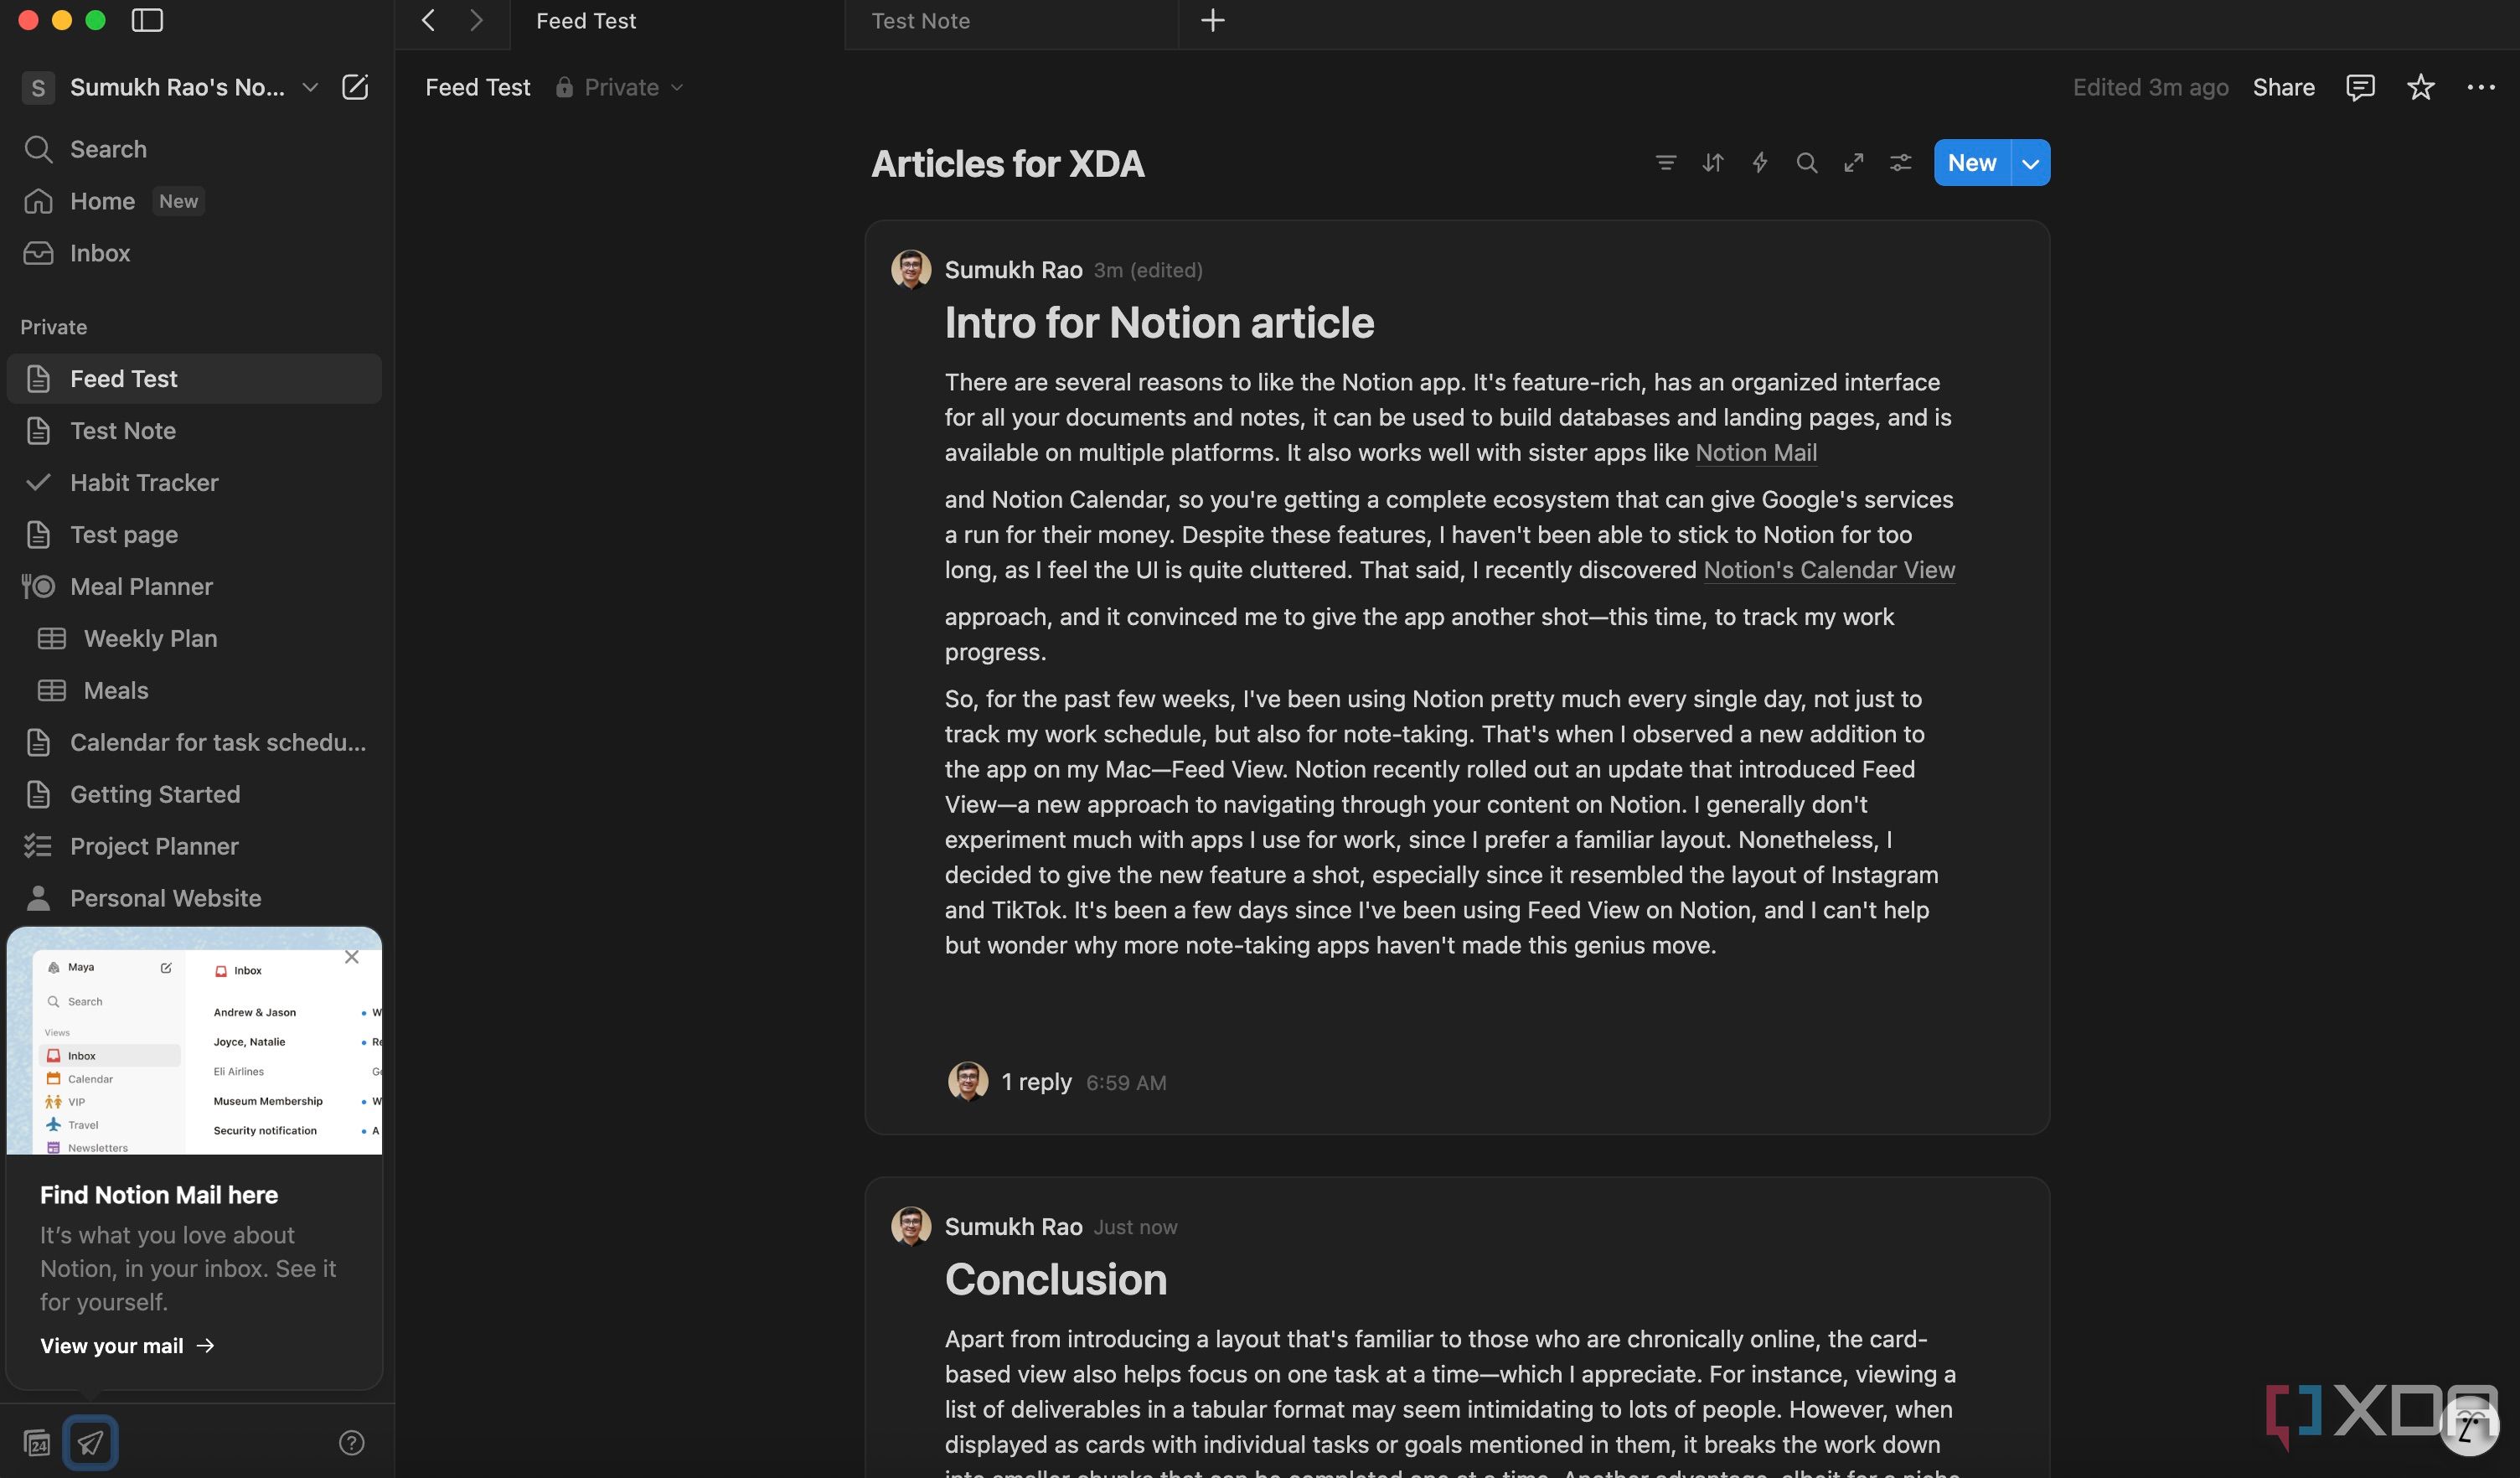
Task: Open Calendar for task scheduling page
Action: 194,743
